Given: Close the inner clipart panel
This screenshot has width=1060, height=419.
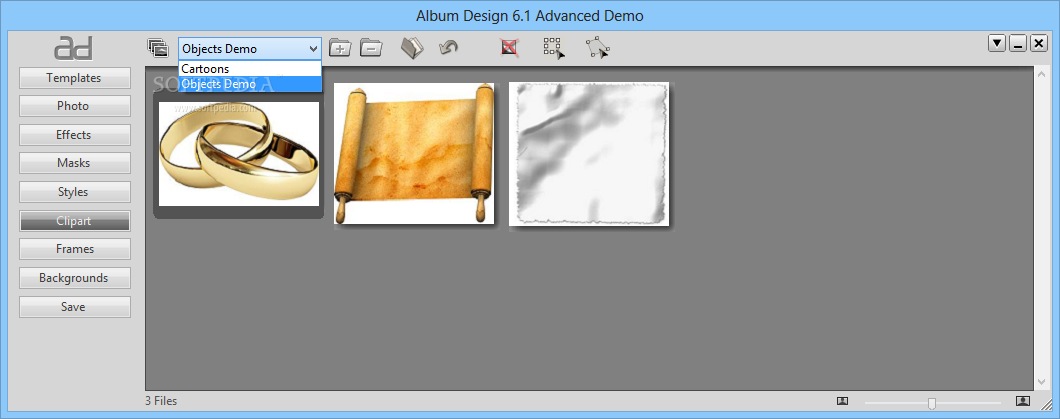Looking at the screenshot, I should (1038, 43).
